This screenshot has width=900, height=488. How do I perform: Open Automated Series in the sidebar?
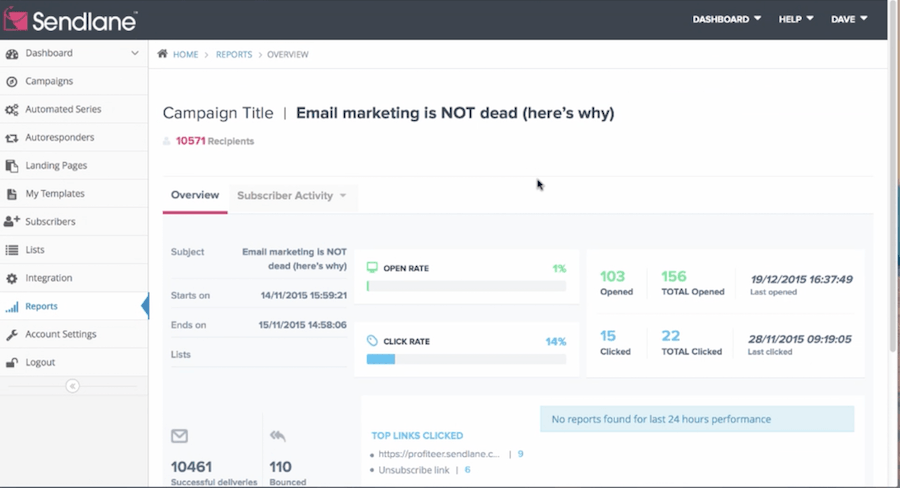click(74, 109)
